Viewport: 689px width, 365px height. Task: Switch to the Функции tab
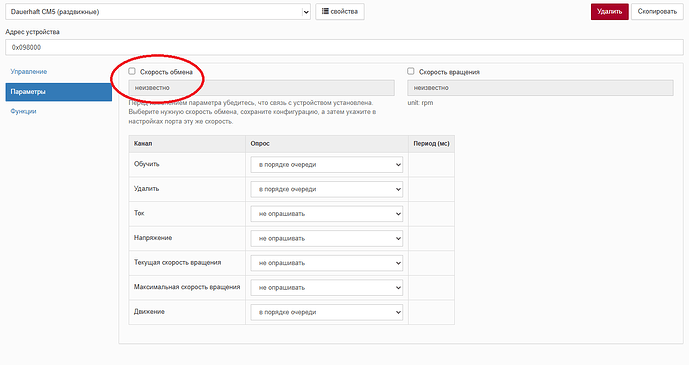click(x=23, y=112)
